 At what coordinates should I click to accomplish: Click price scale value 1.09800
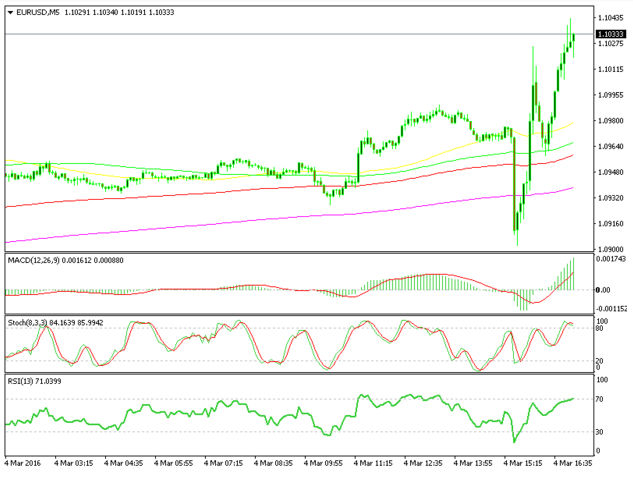[611, 121]
